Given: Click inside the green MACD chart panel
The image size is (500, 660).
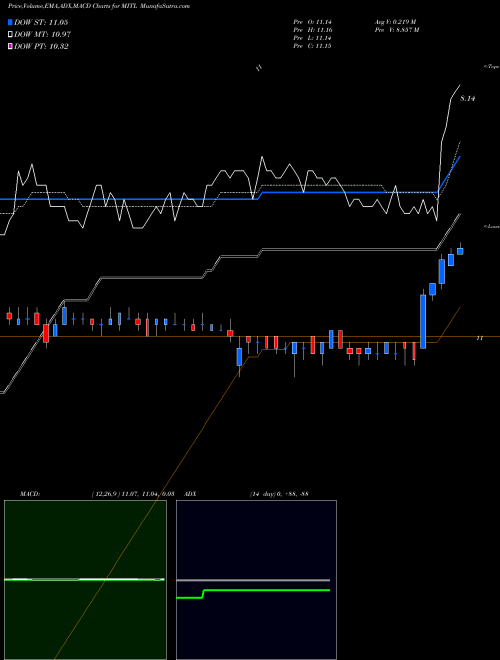Looking at the screenshot, I should 85,580.
